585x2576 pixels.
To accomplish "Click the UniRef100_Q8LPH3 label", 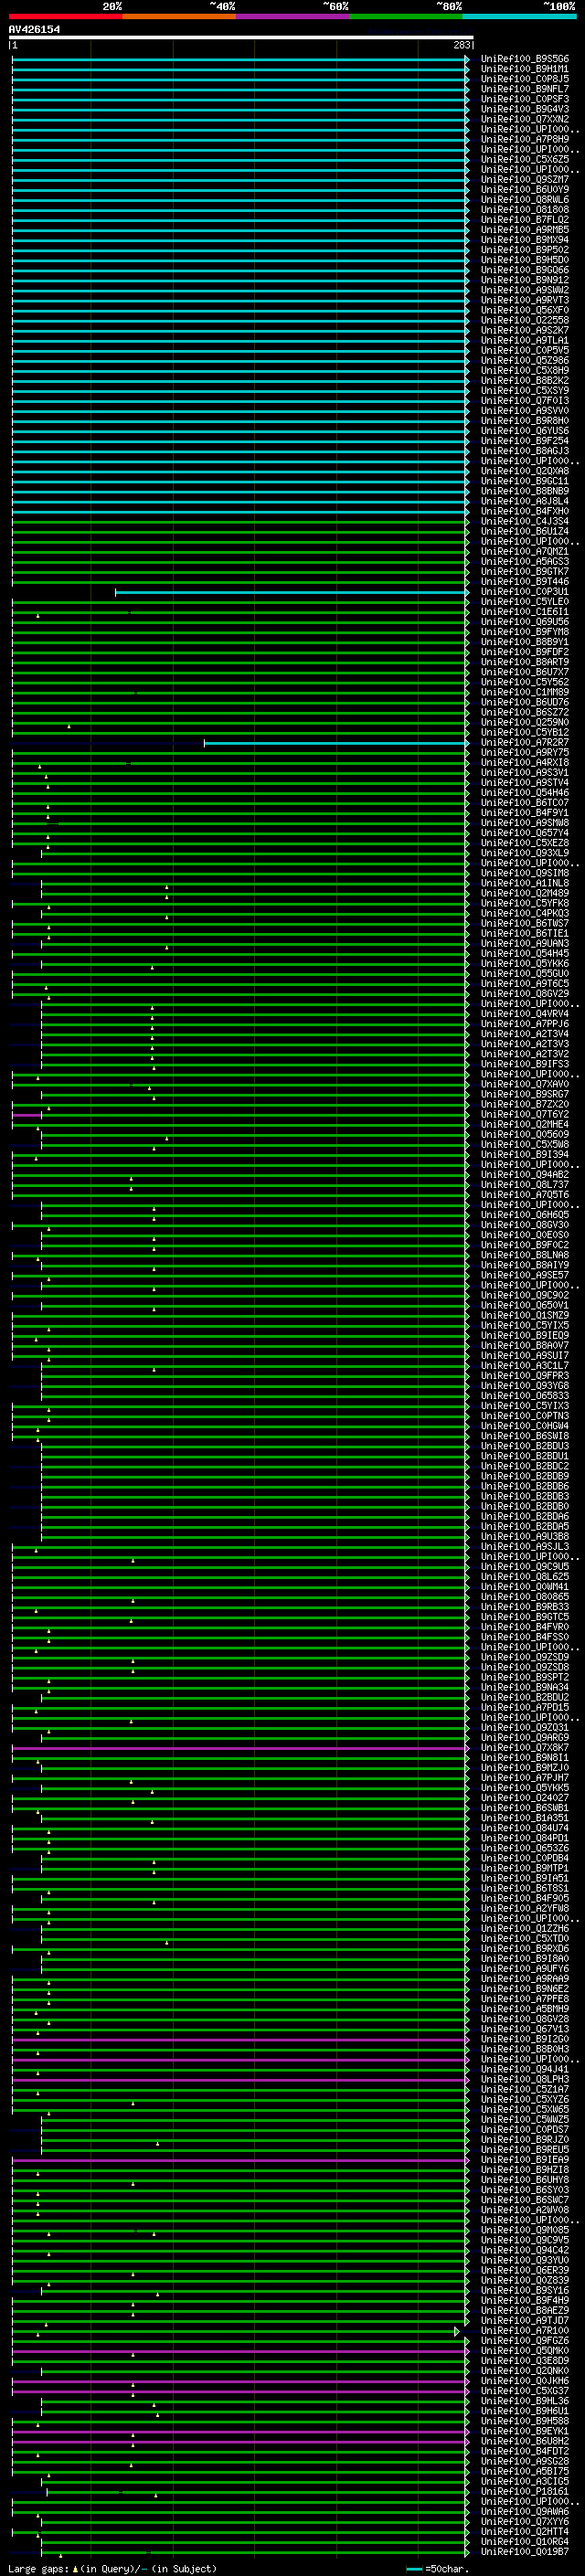I will click(525, 2079).
